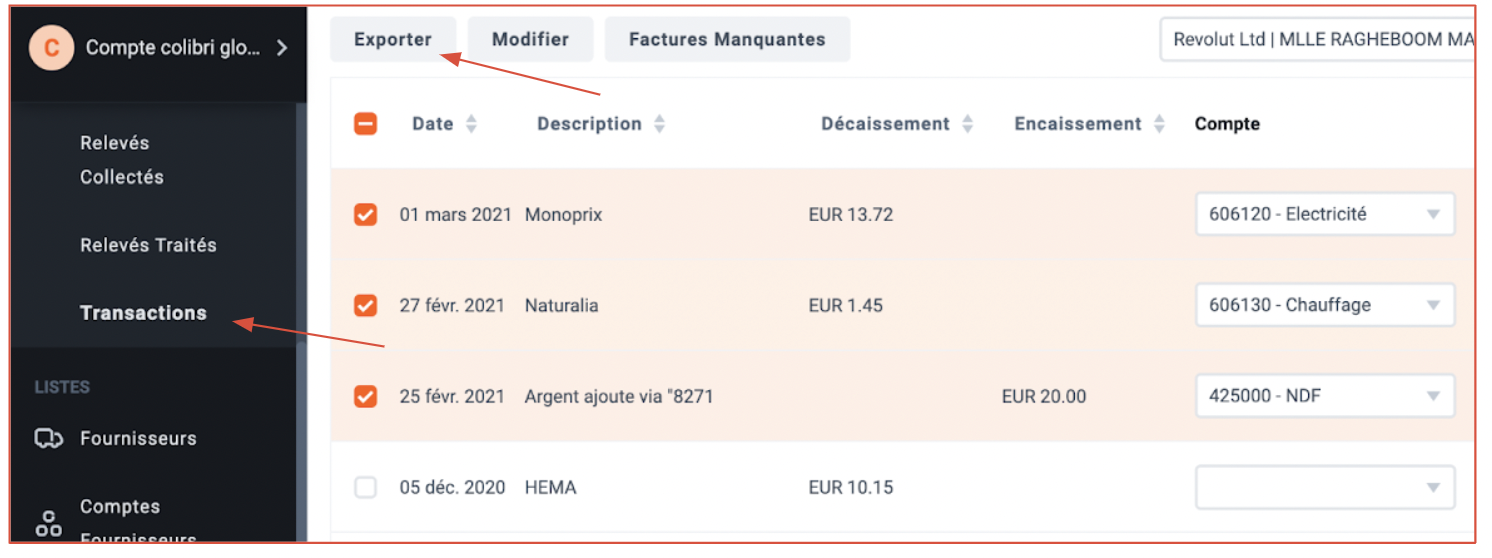1492x558 pixels.
Task: Click the Exporter button
Action: 393,39
